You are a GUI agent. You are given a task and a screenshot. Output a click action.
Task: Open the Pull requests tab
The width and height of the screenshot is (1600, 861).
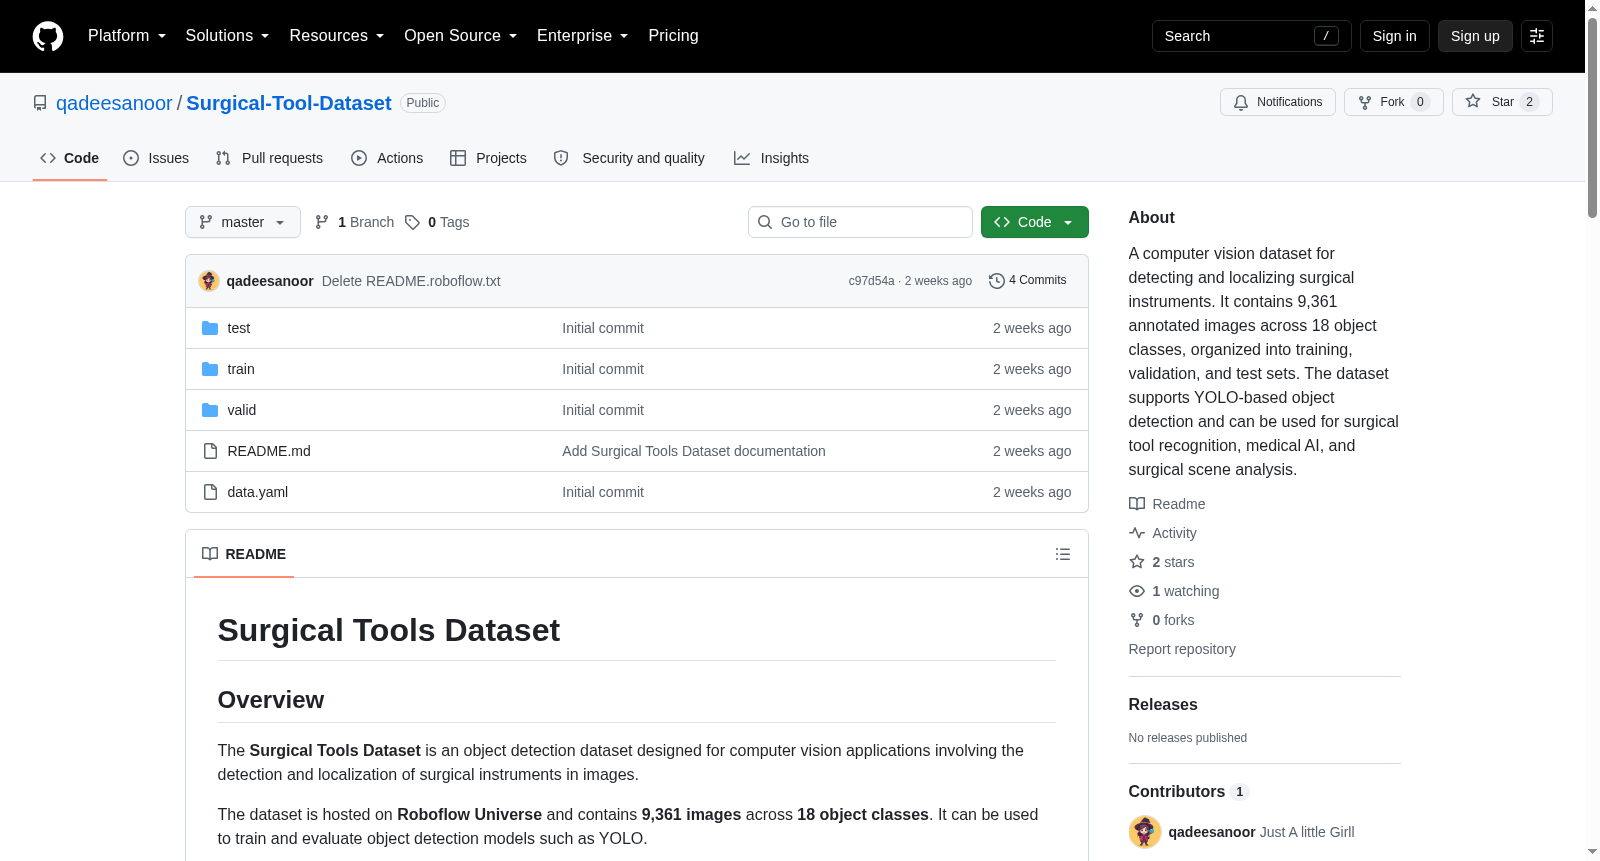point(269,158)
